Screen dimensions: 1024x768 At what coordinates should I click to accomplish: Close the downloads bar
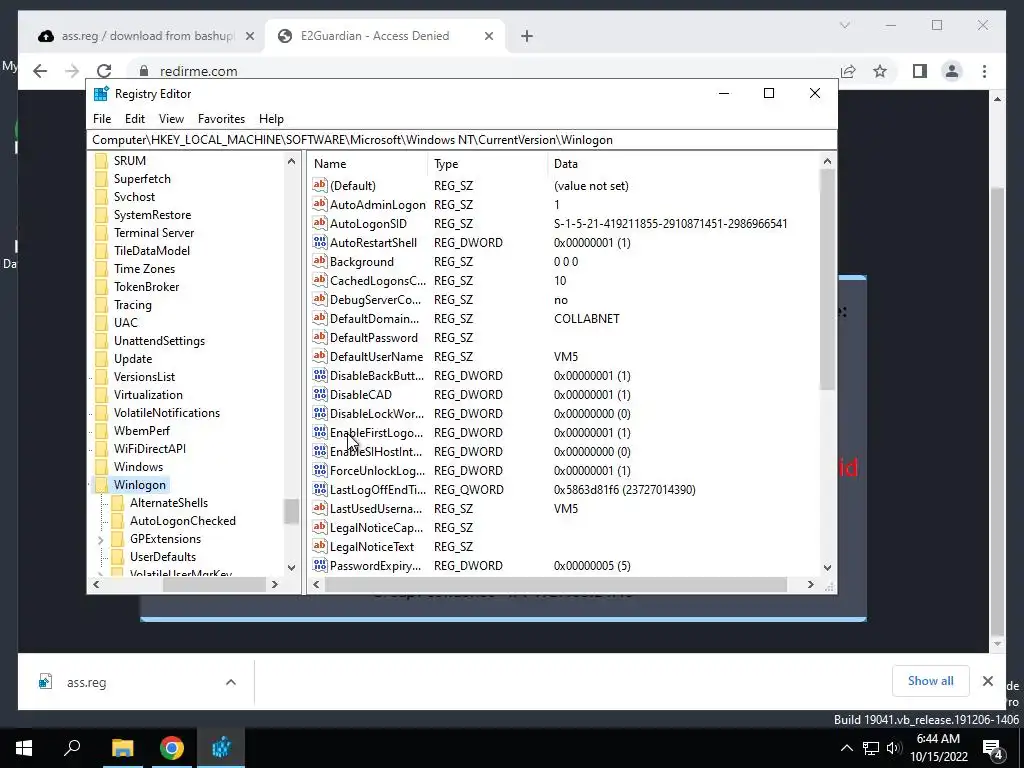pyautogui.click(x=987, y=681)
